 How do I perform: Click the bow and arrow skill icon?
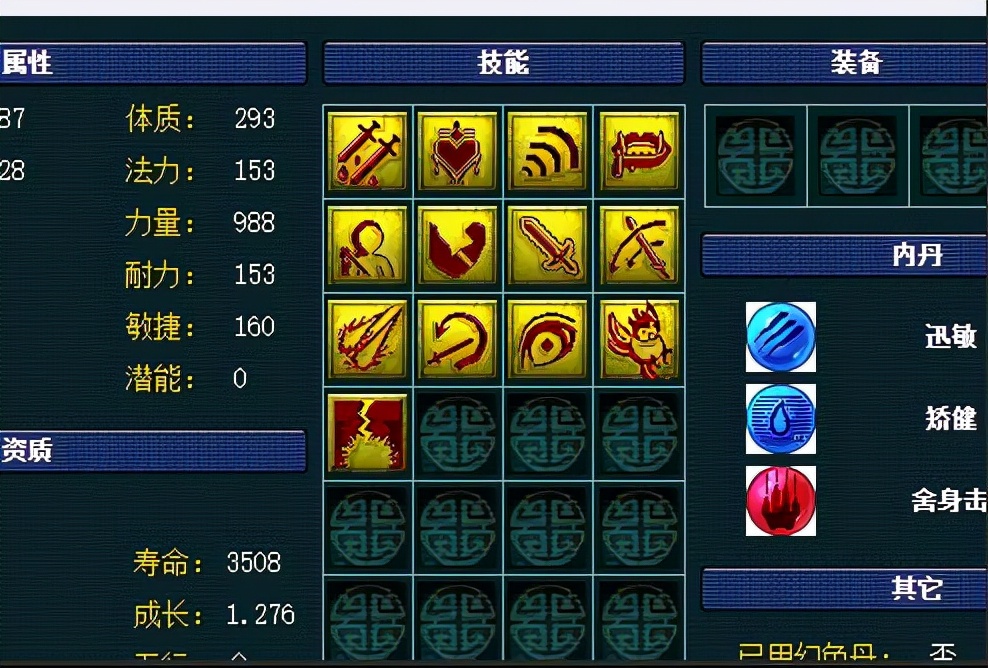pyautogui.click(x=639, y=245)
